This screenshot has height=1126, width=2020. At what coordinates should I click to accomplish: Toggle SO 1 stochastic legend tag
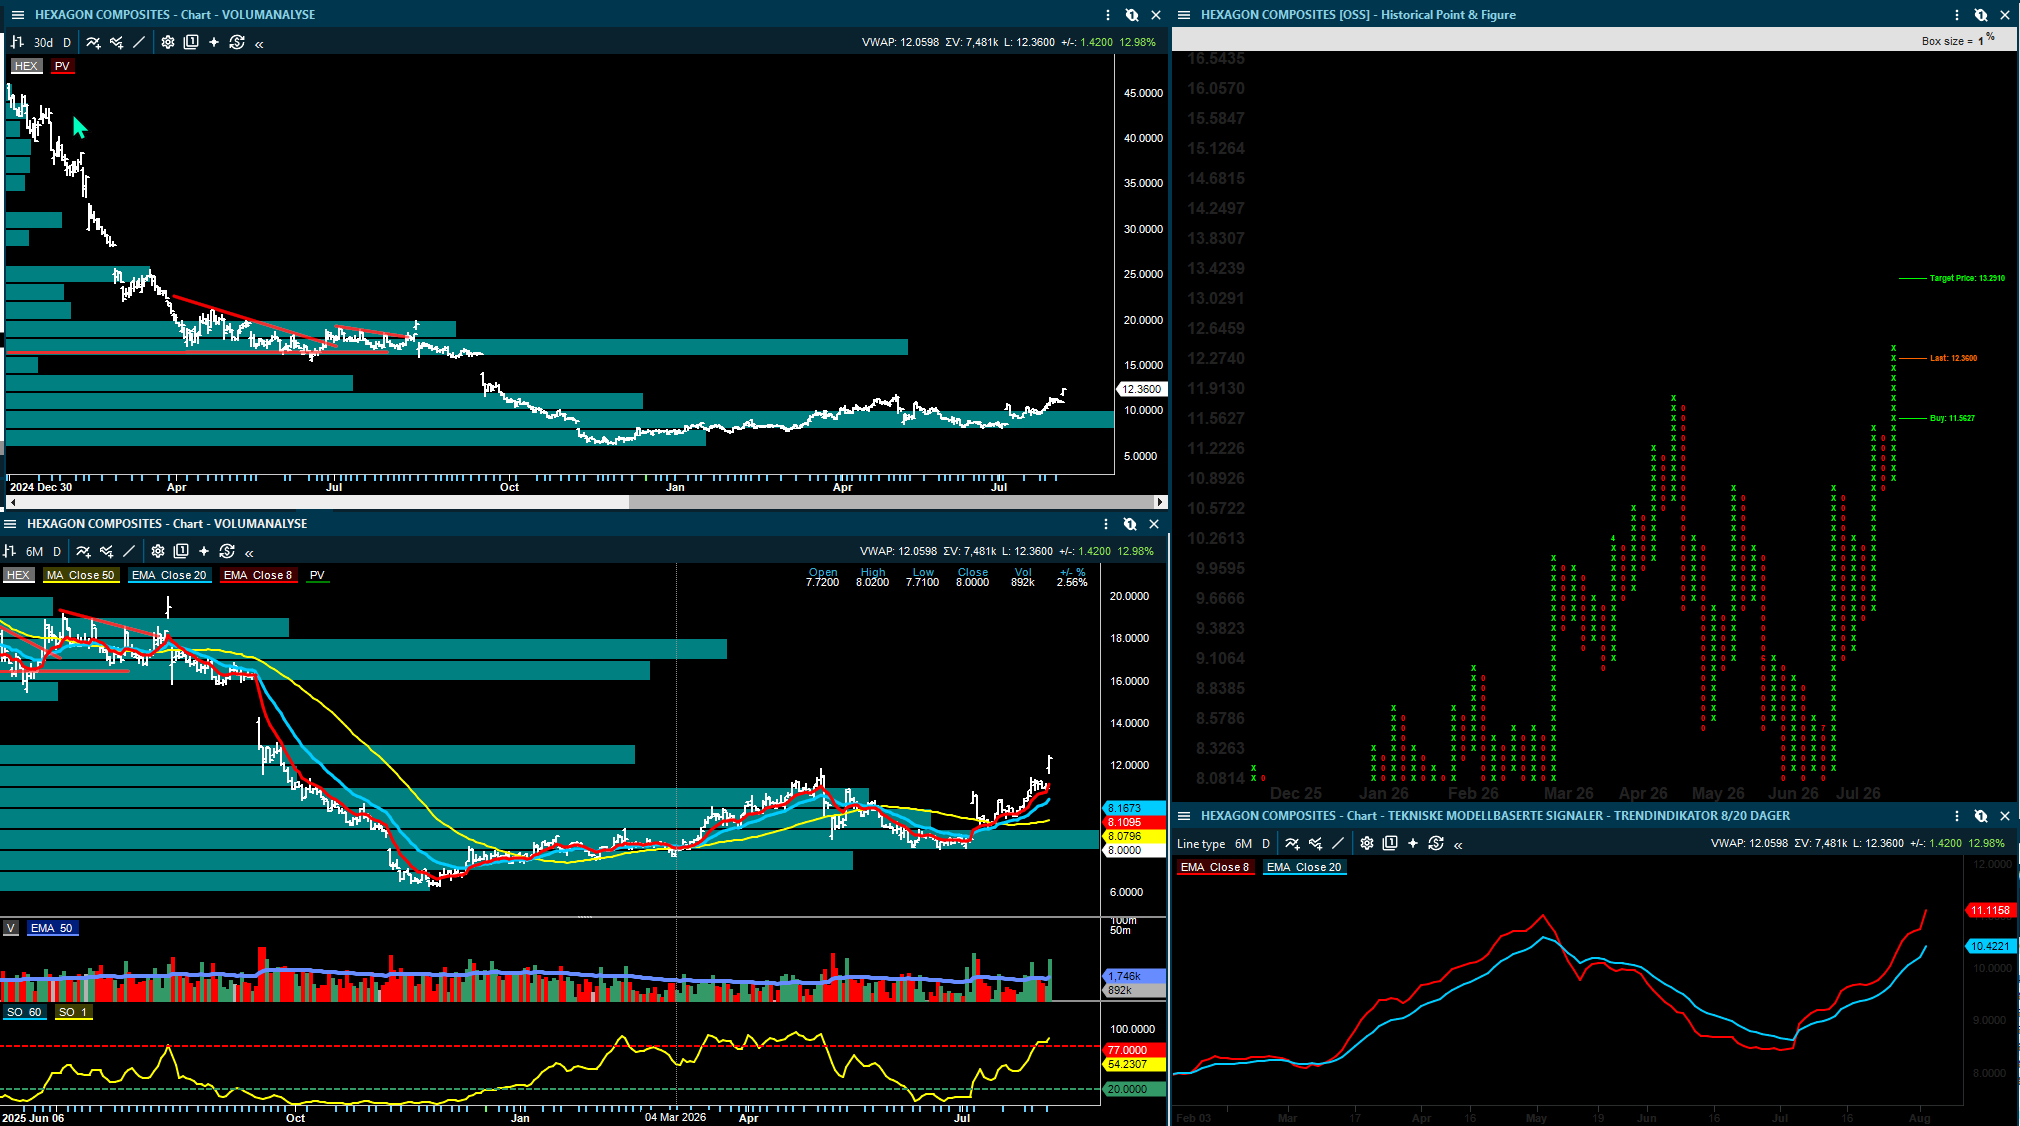point(73,1012)
